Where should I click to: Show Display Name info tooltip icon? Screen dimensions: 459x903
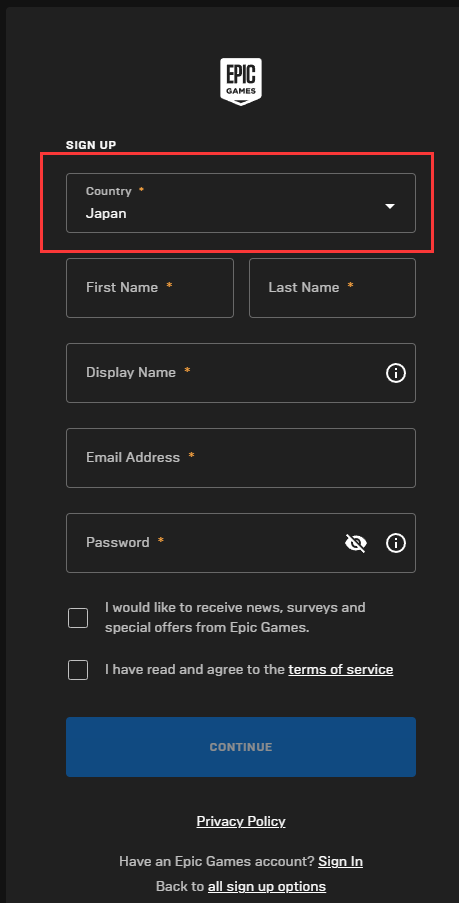point(396,373)
